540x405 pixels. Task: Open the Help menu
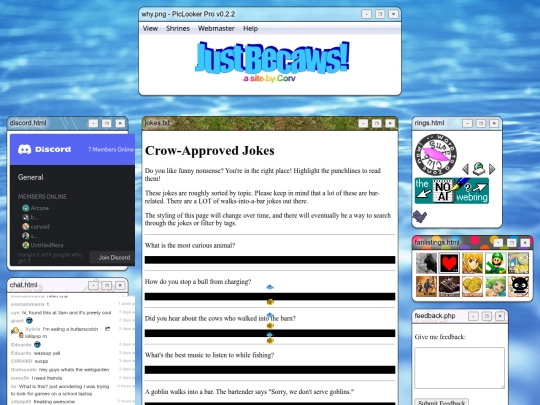(250, 29)
